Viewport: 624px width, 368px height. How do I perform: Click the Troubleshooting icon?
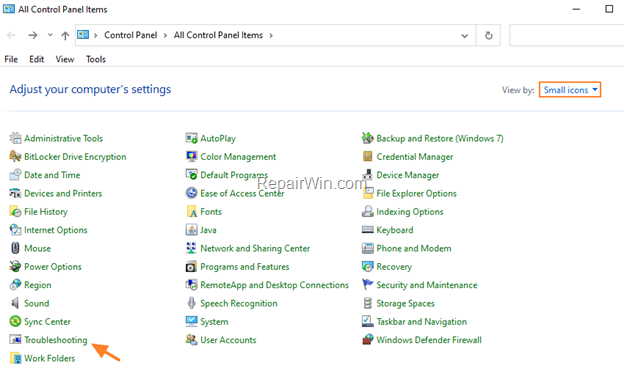[x=15, y=339]
